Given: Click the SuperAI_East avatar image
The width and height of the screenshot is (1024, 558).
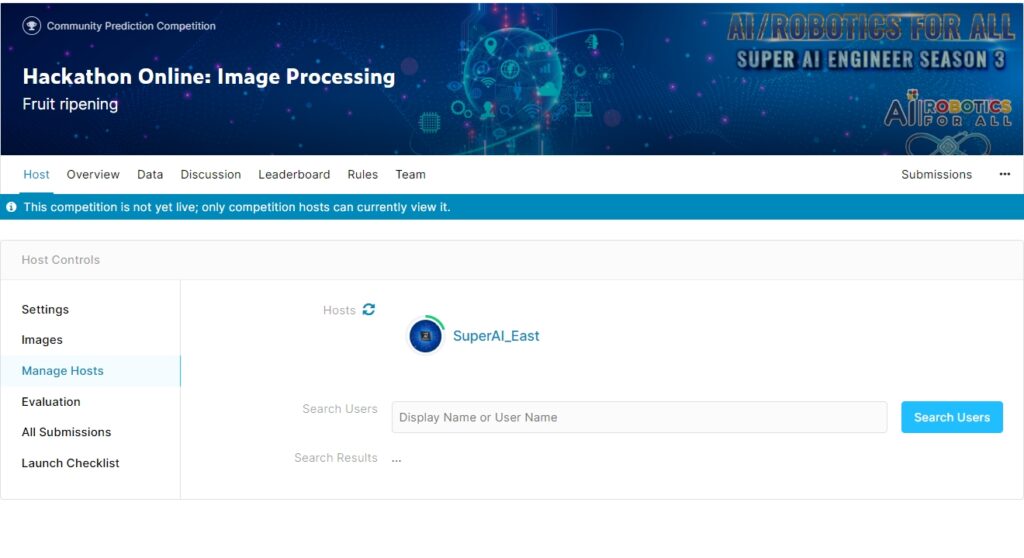Looking at the screenshot, I should (425, 336).
